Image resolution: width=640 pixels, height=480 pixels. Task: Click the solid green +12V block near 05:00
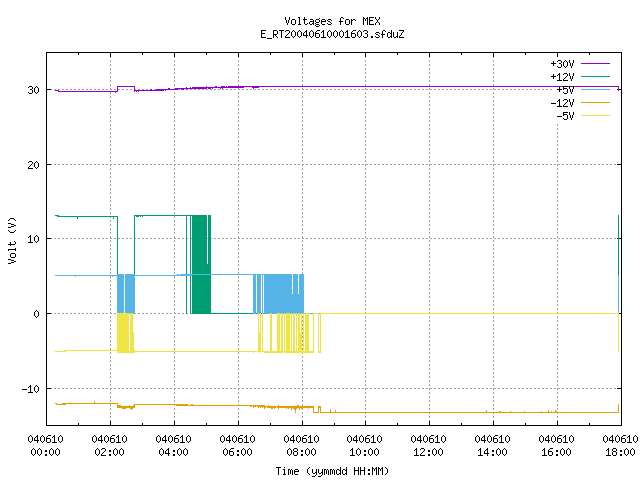[200, 264]
